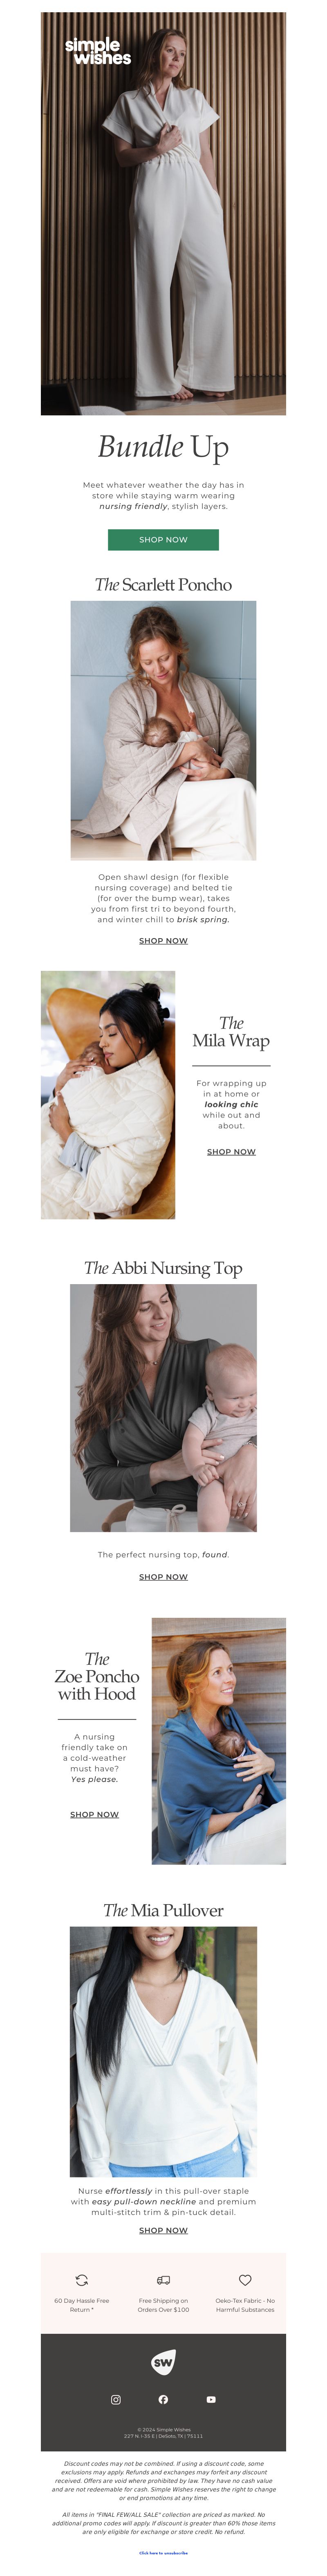Viewport: 327px width, 2576px height.
Task: Open the Mila Wrap product photo
Action: (x=108, y=1094)
